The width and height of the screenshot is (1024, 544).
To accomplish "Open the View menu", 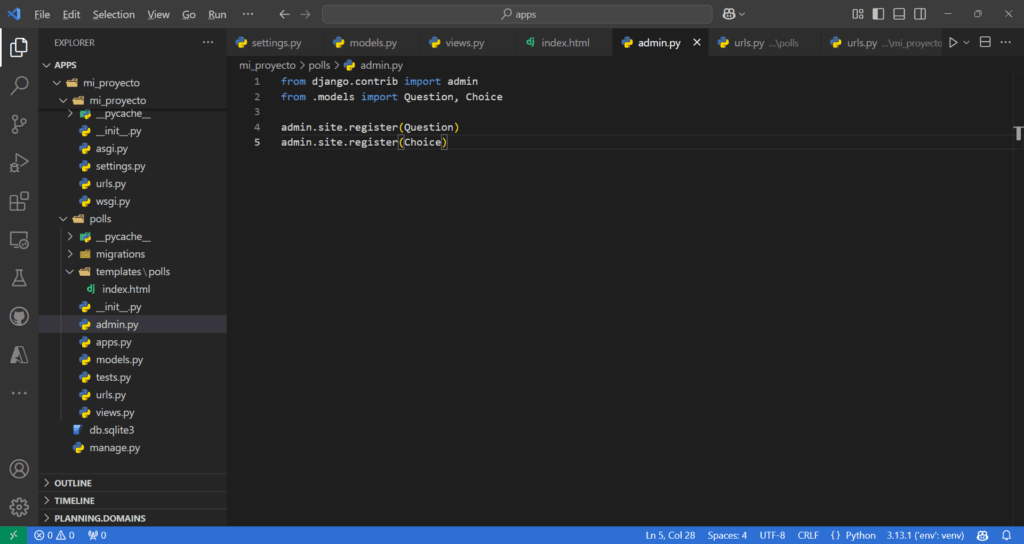I will click(x=158, y=14).
